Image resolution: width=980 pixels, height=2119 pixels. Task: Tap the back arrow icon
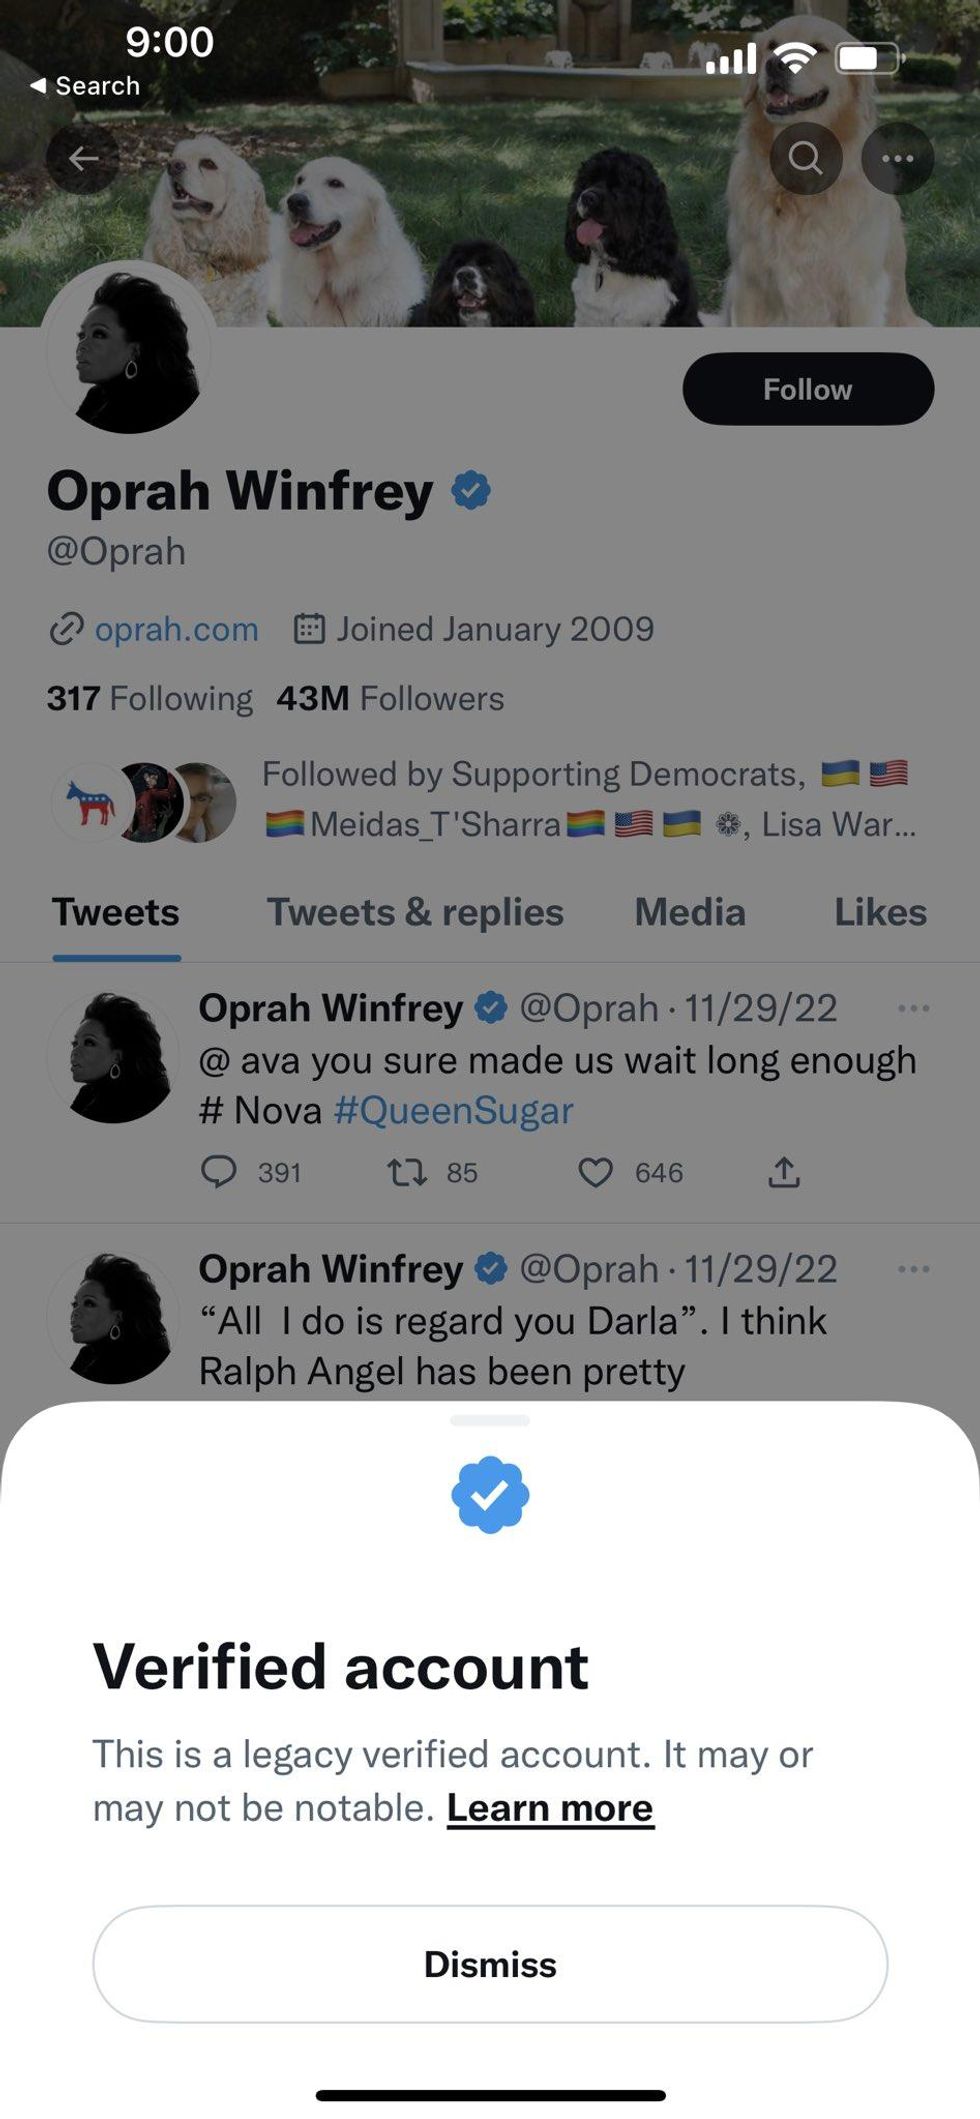83,158
